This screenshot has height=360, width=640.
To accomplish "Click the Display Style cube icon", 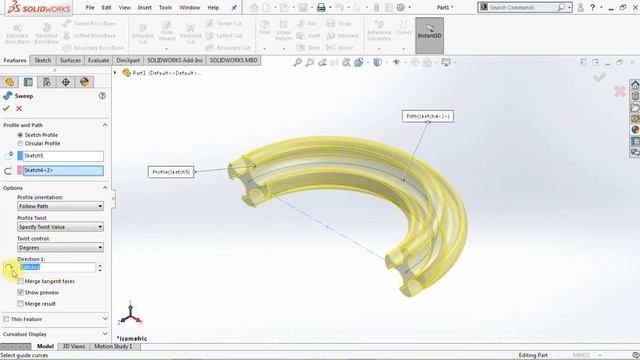I will (x=378, y=62).
